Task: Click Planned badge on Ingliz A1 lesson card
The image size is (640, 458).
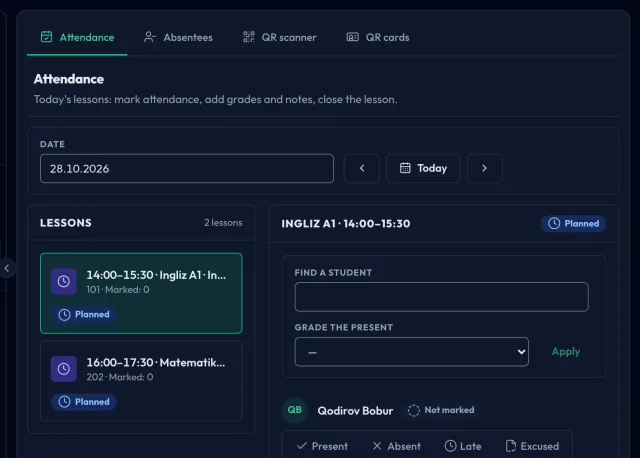Action: [x=84, y=314]
